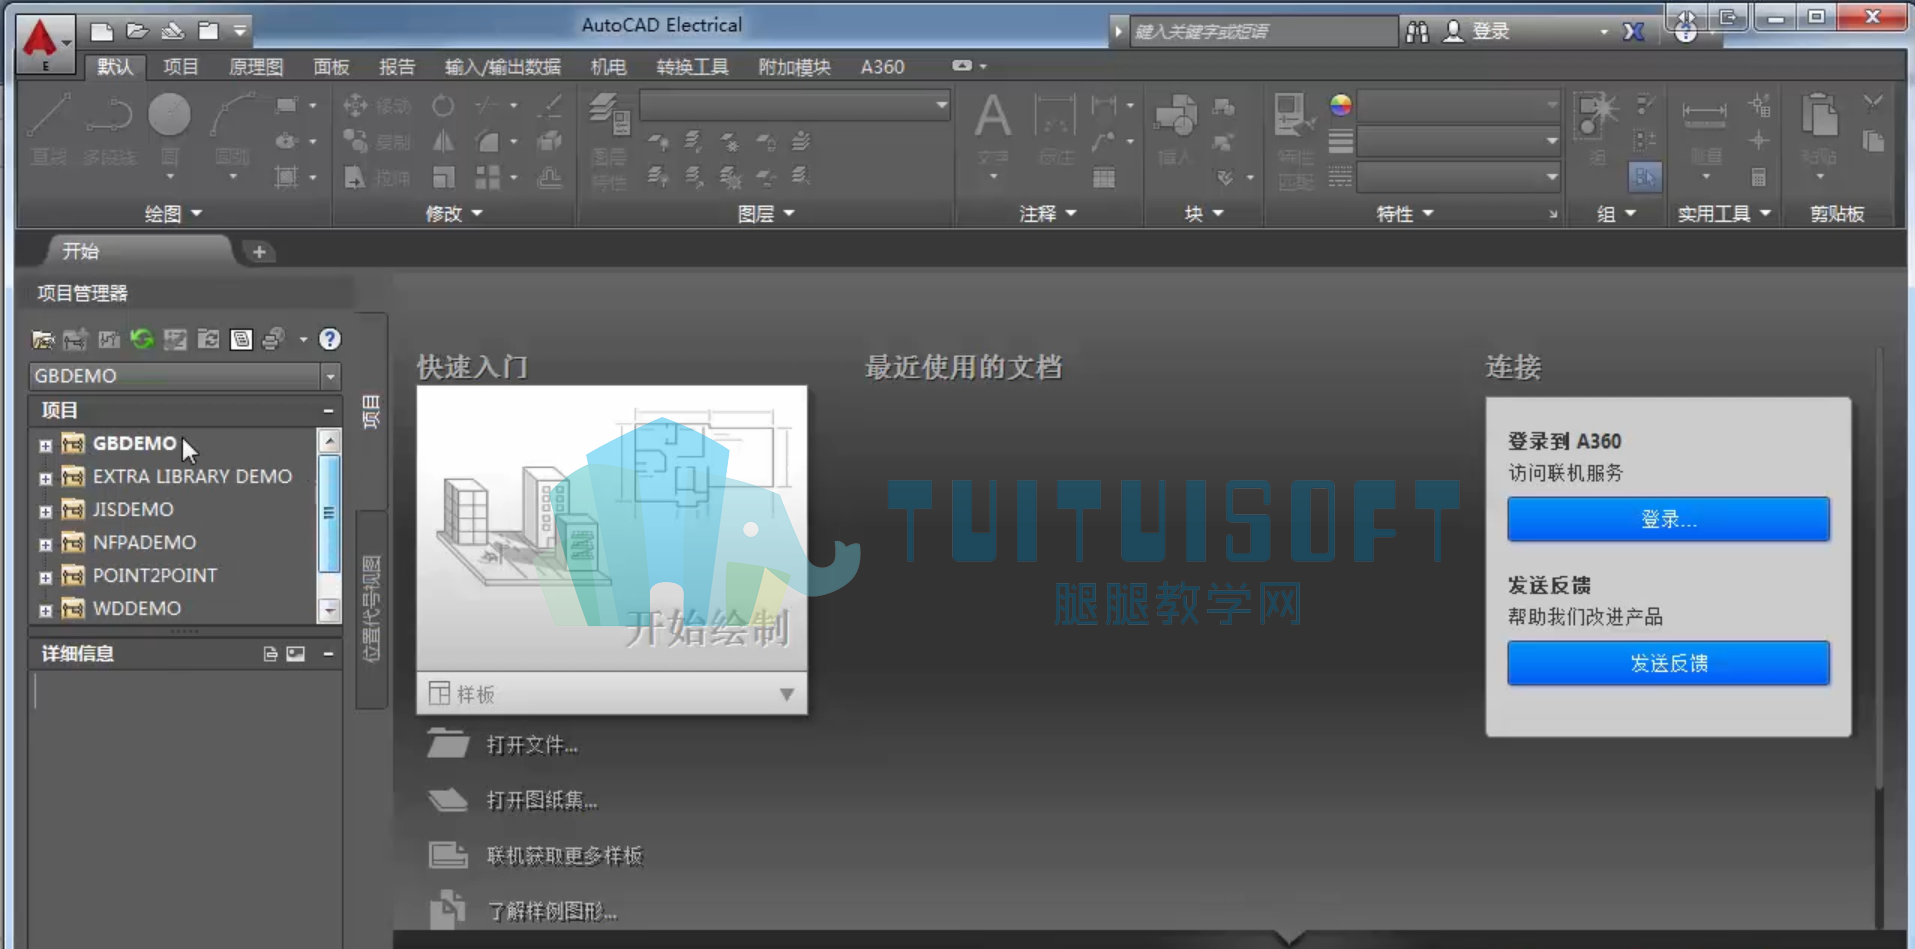Click the folder icon beside 打开文件...
The height and width of the screenshot is (949, 1915).
[448, 744]
